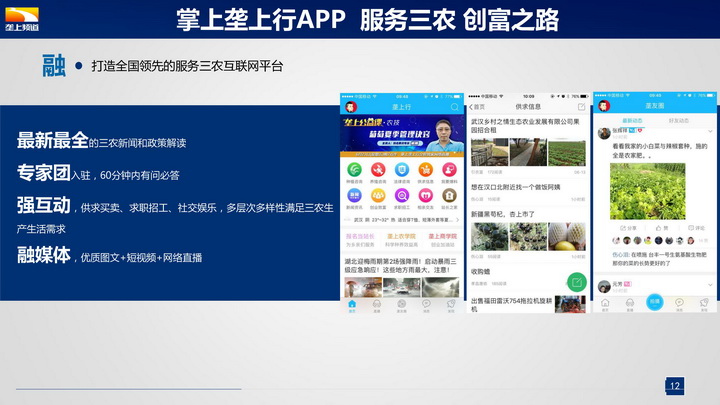Open the 收购鳝 listing
This screenshot has width=720, height=405.
click(480, 271)
